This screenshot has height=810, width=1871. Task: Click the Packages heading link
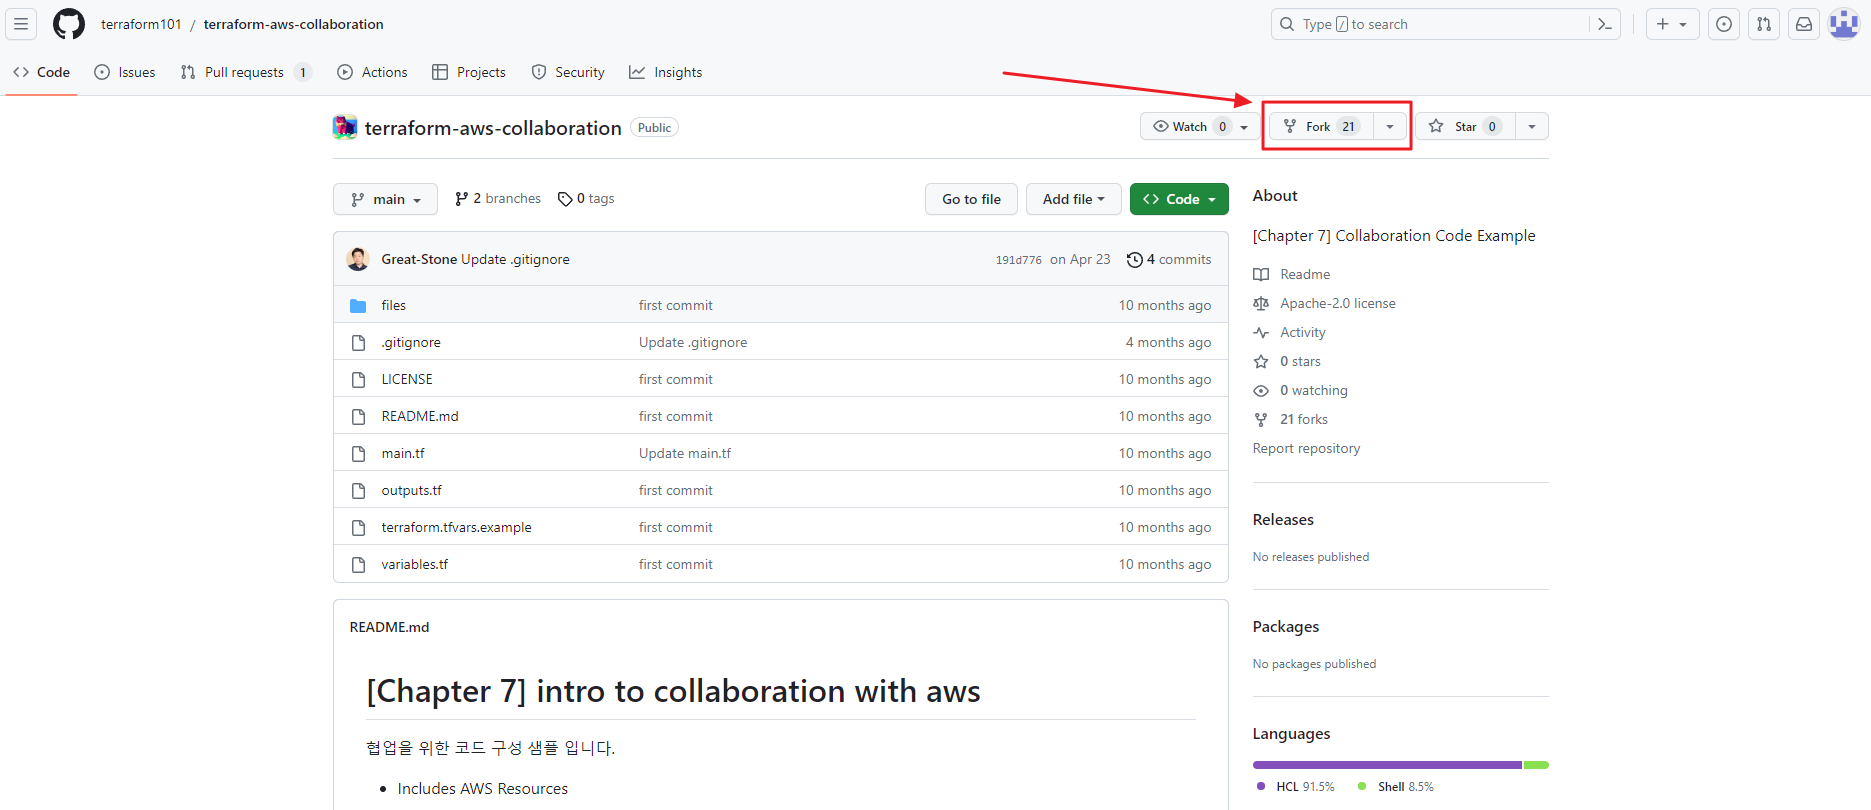point(1286,627)
